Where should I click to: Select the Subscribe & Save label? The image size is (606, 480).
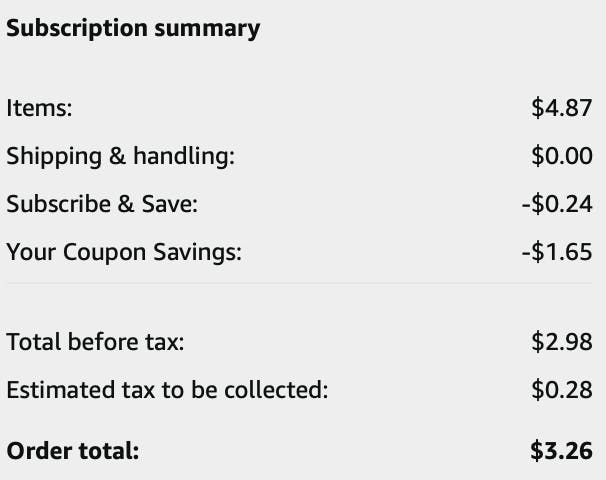tap(103, 204)
